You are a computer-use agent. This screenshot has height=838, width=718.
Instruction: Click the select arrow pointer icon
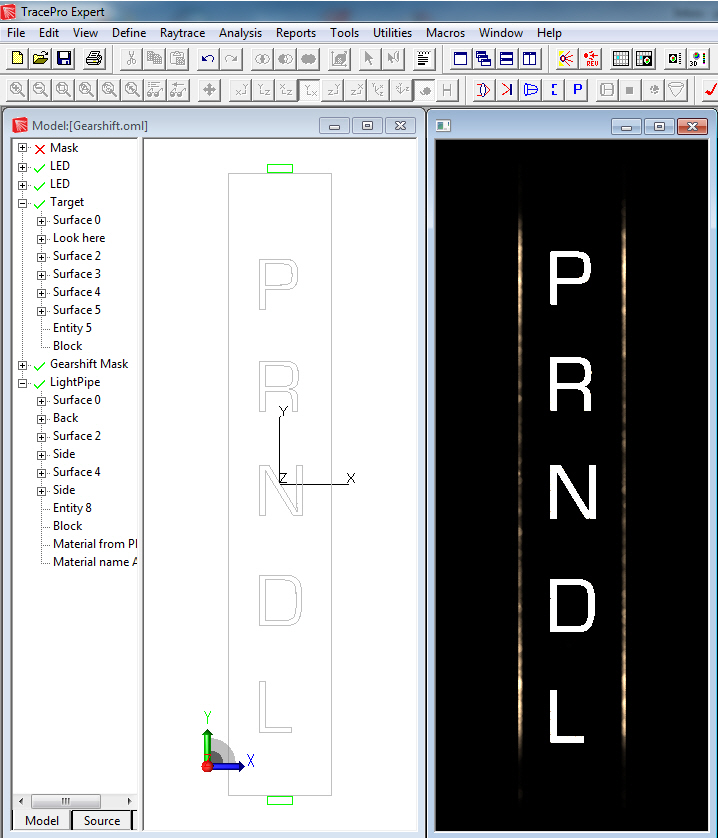coord(368,58)
